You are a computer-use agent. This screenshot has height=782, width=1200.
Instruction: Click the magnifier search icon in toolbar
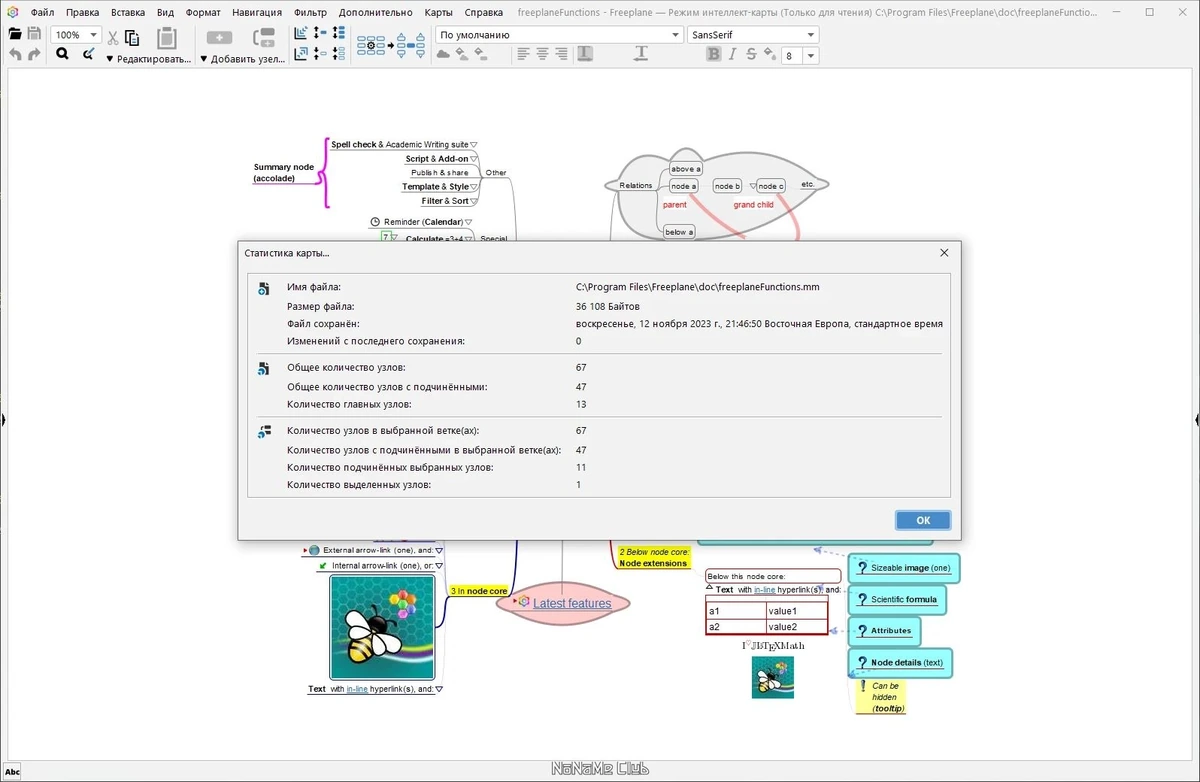[62, 55]
